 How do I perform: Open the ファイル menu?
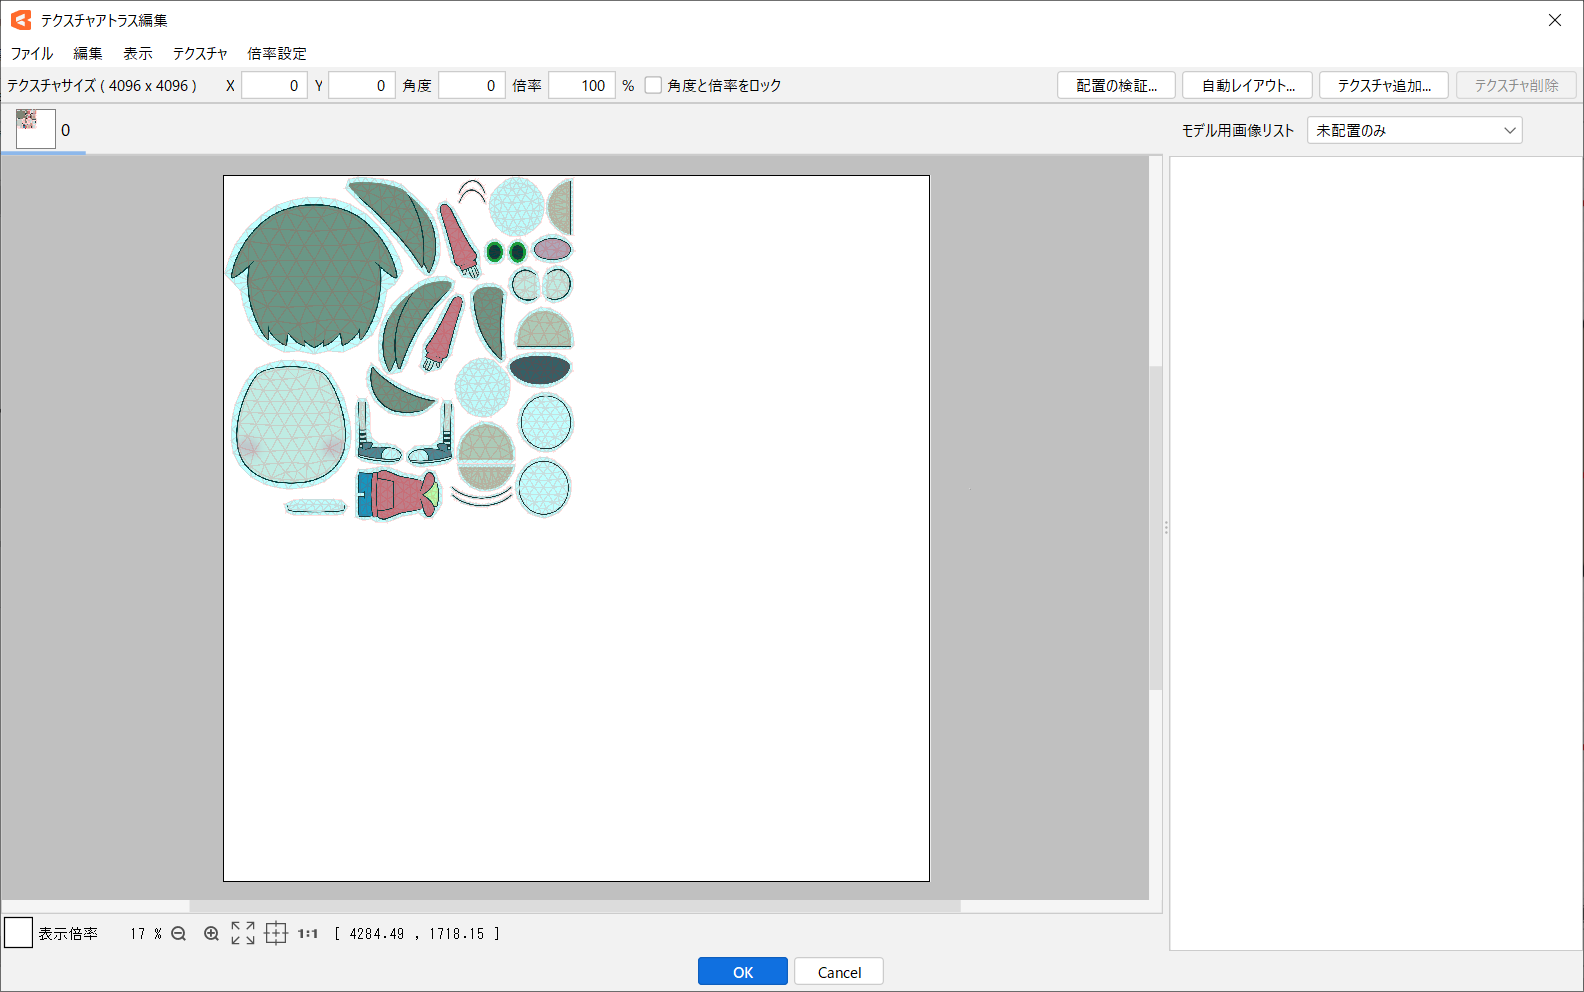[x=32, y=54]
